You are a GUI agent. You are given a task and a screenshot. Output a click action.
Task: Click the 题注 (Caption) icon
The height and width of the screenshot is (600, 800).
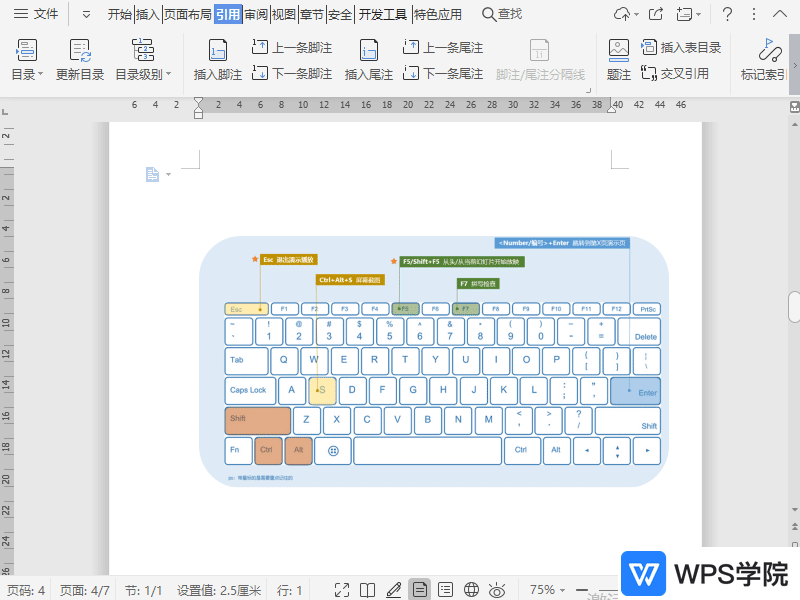click(x=619, y=52)
